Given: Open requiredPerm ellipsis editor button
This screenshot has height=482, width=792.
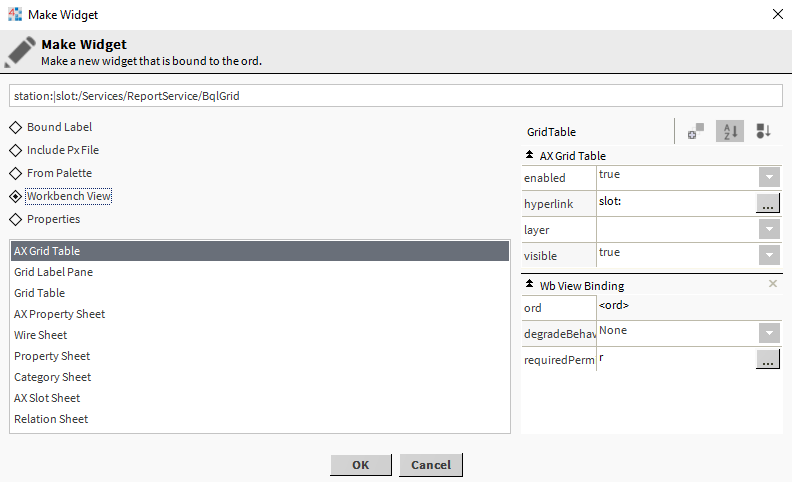Looking at the screenshot, I should (767, 360).
